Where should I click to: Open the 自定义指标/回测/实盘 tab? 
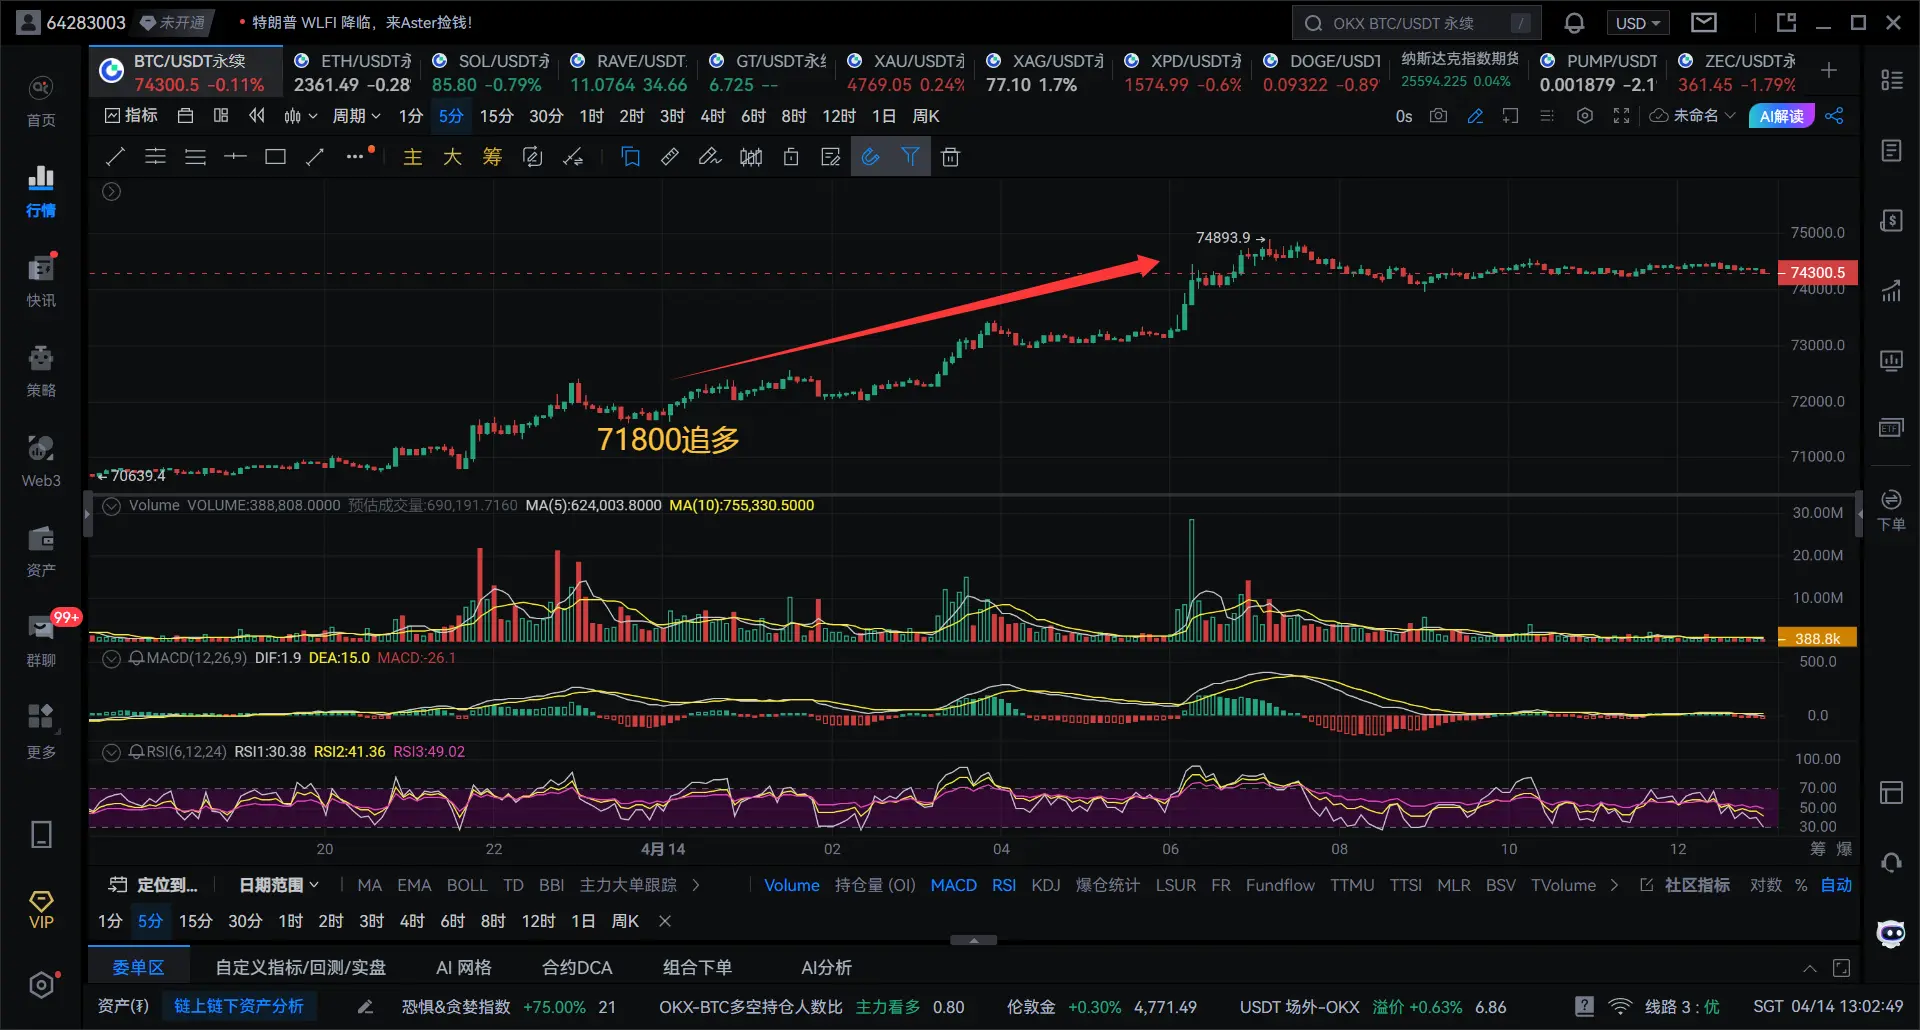click(x=301, y=968)
